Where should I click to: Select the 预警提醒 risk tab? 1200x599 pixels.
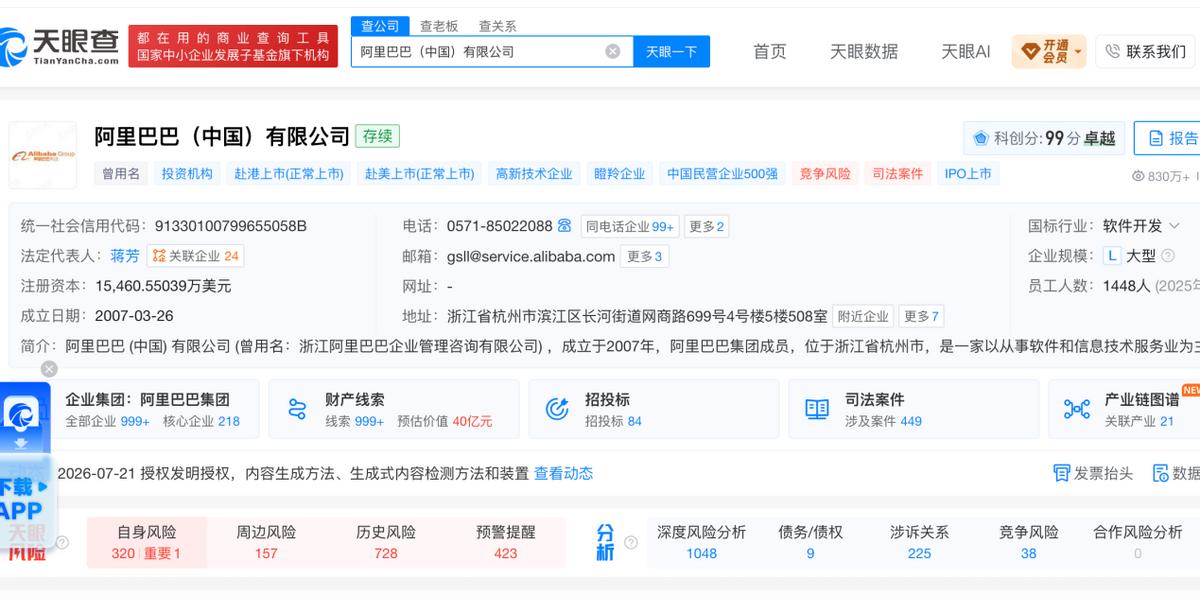pos(506,542)
